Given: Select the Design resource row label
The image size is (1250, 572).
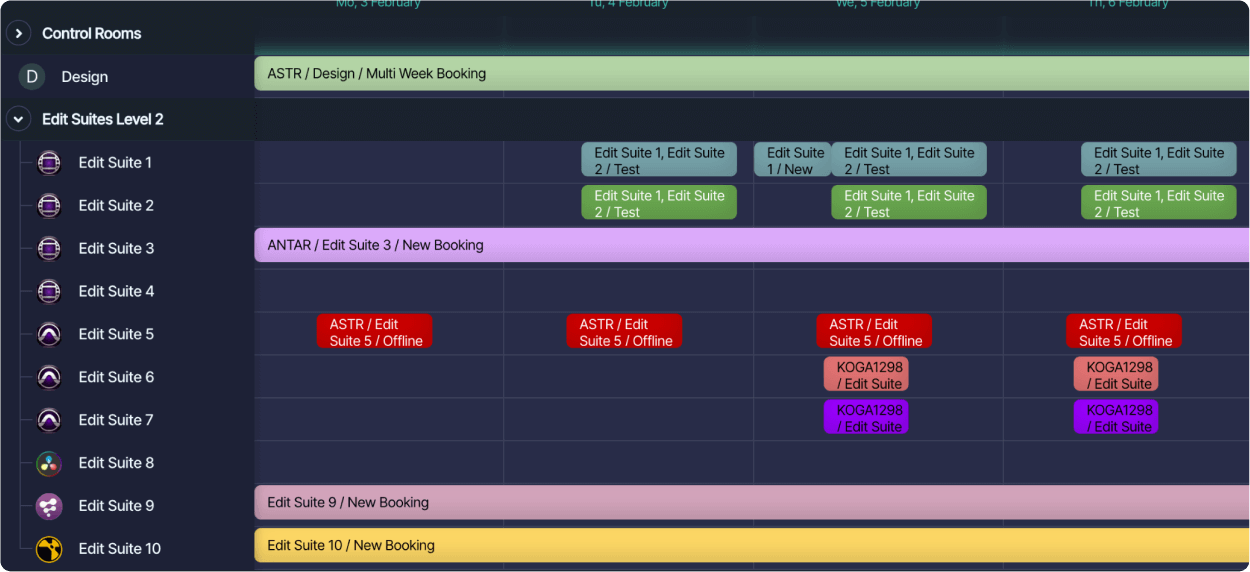Looking at the screenshot, I should 85,77.
